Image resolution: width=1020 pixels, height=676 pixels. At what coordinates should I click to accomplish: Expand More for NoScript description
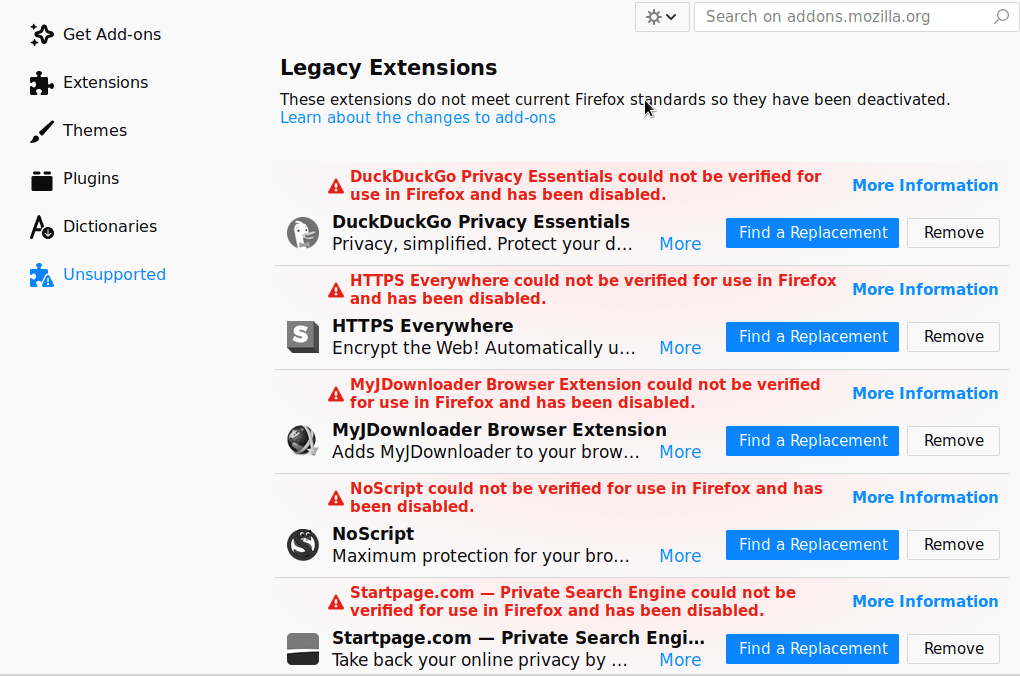(680, 555)
